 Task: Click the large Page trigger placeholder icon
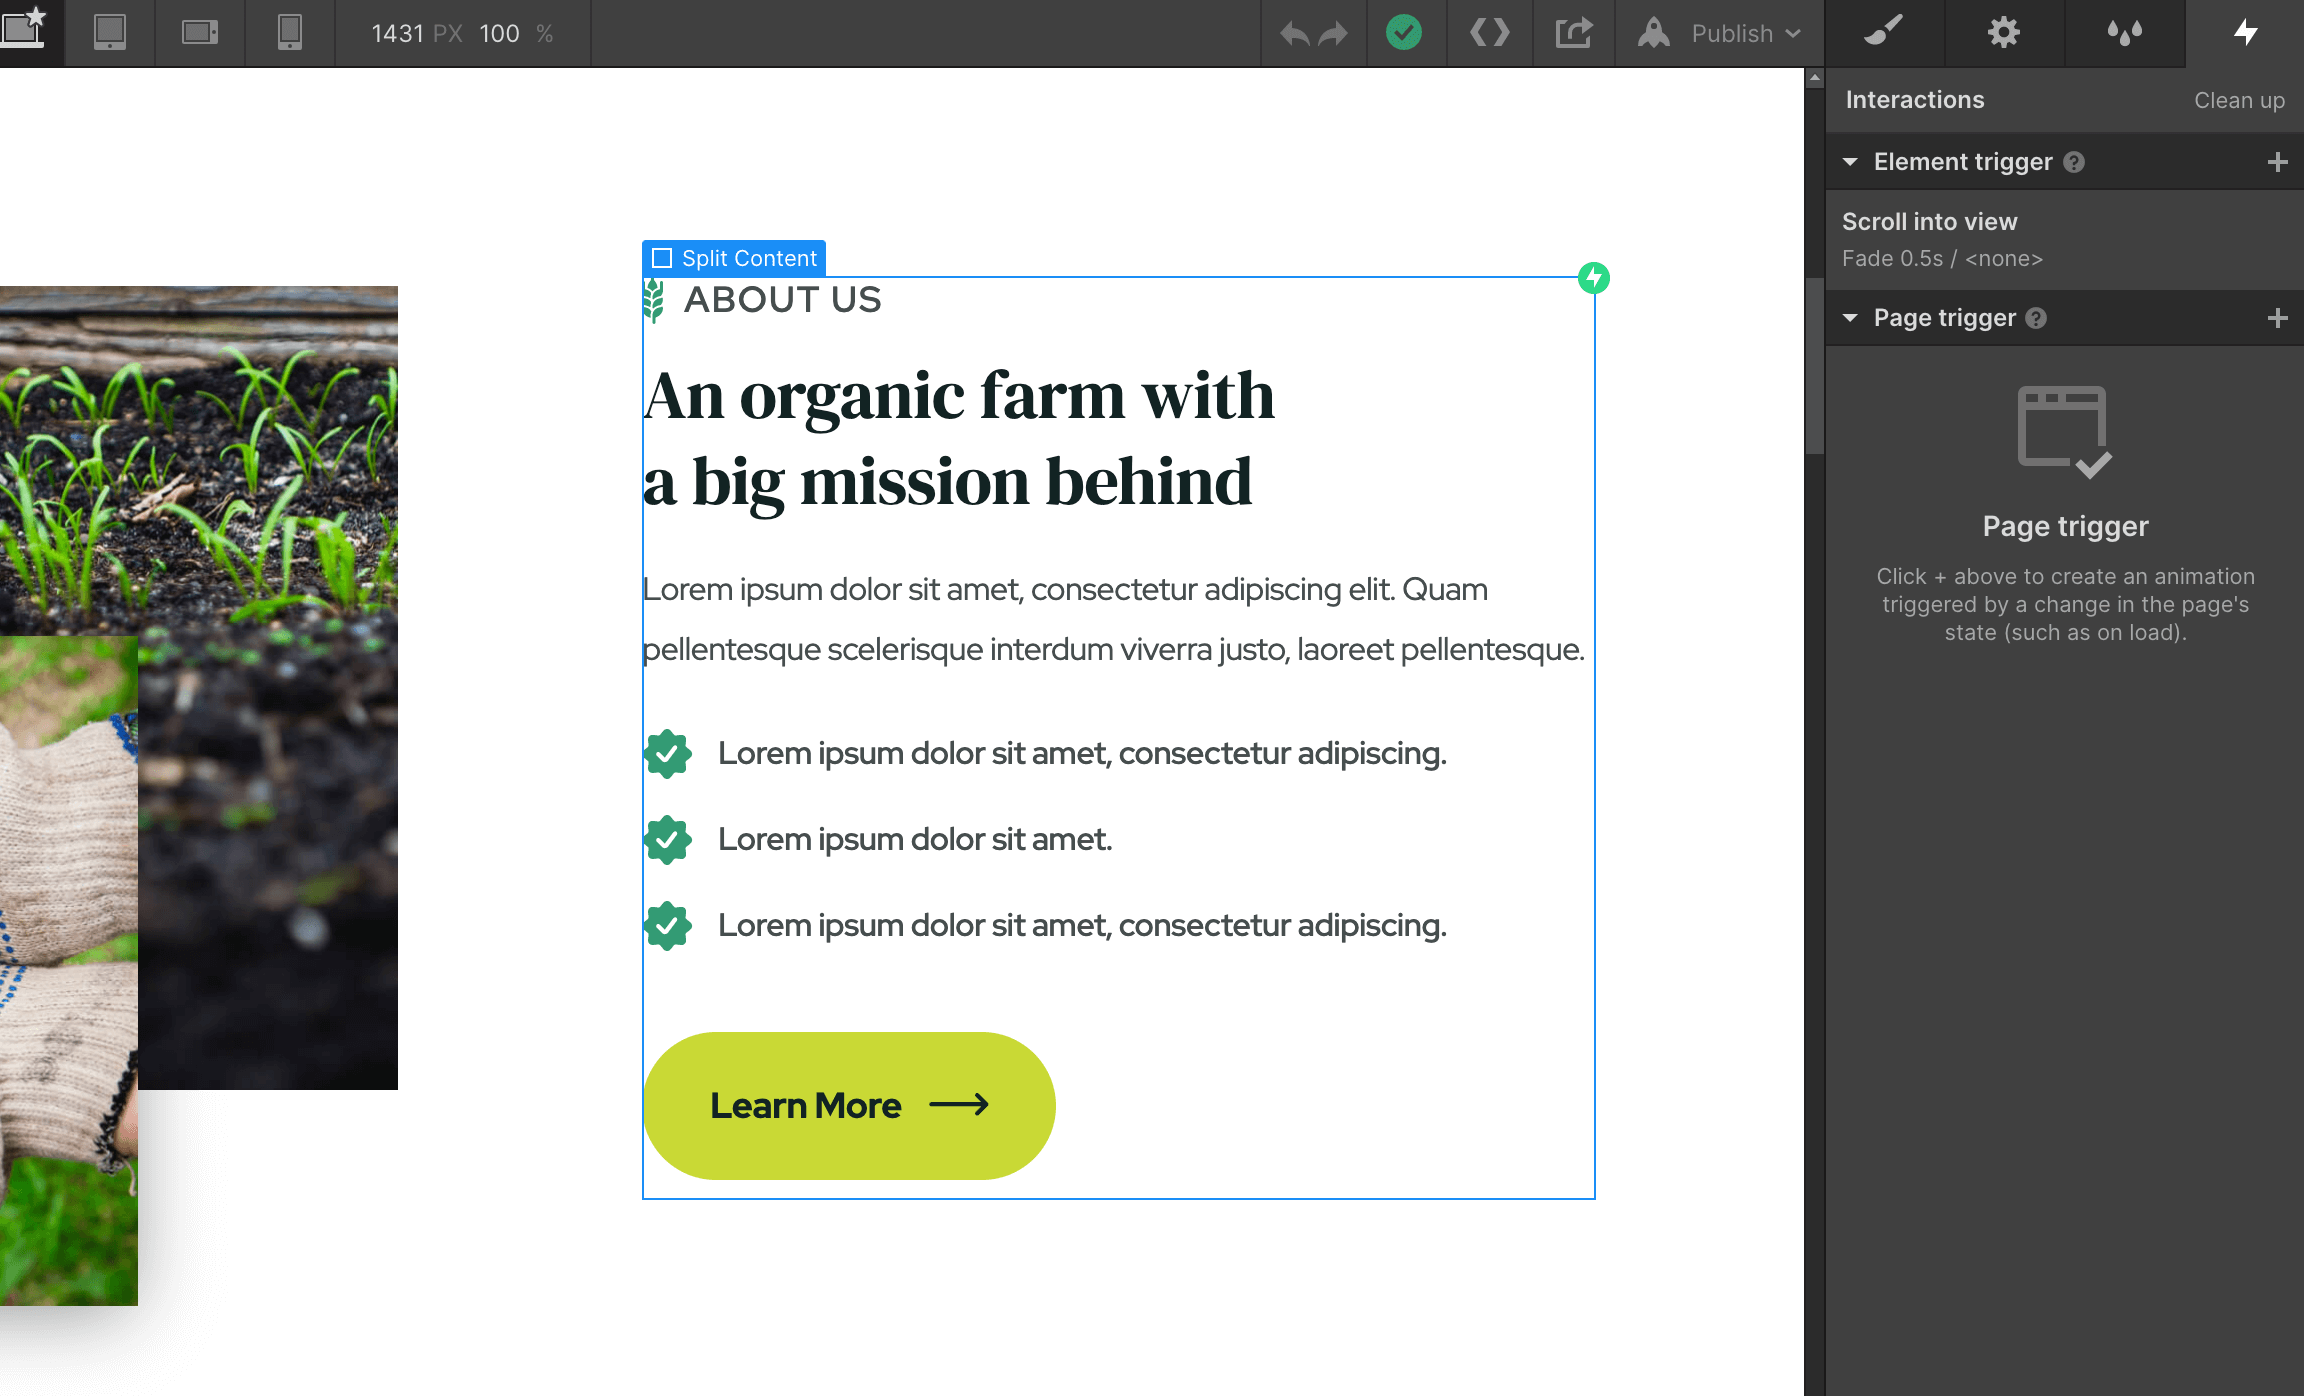point(2064,432)
